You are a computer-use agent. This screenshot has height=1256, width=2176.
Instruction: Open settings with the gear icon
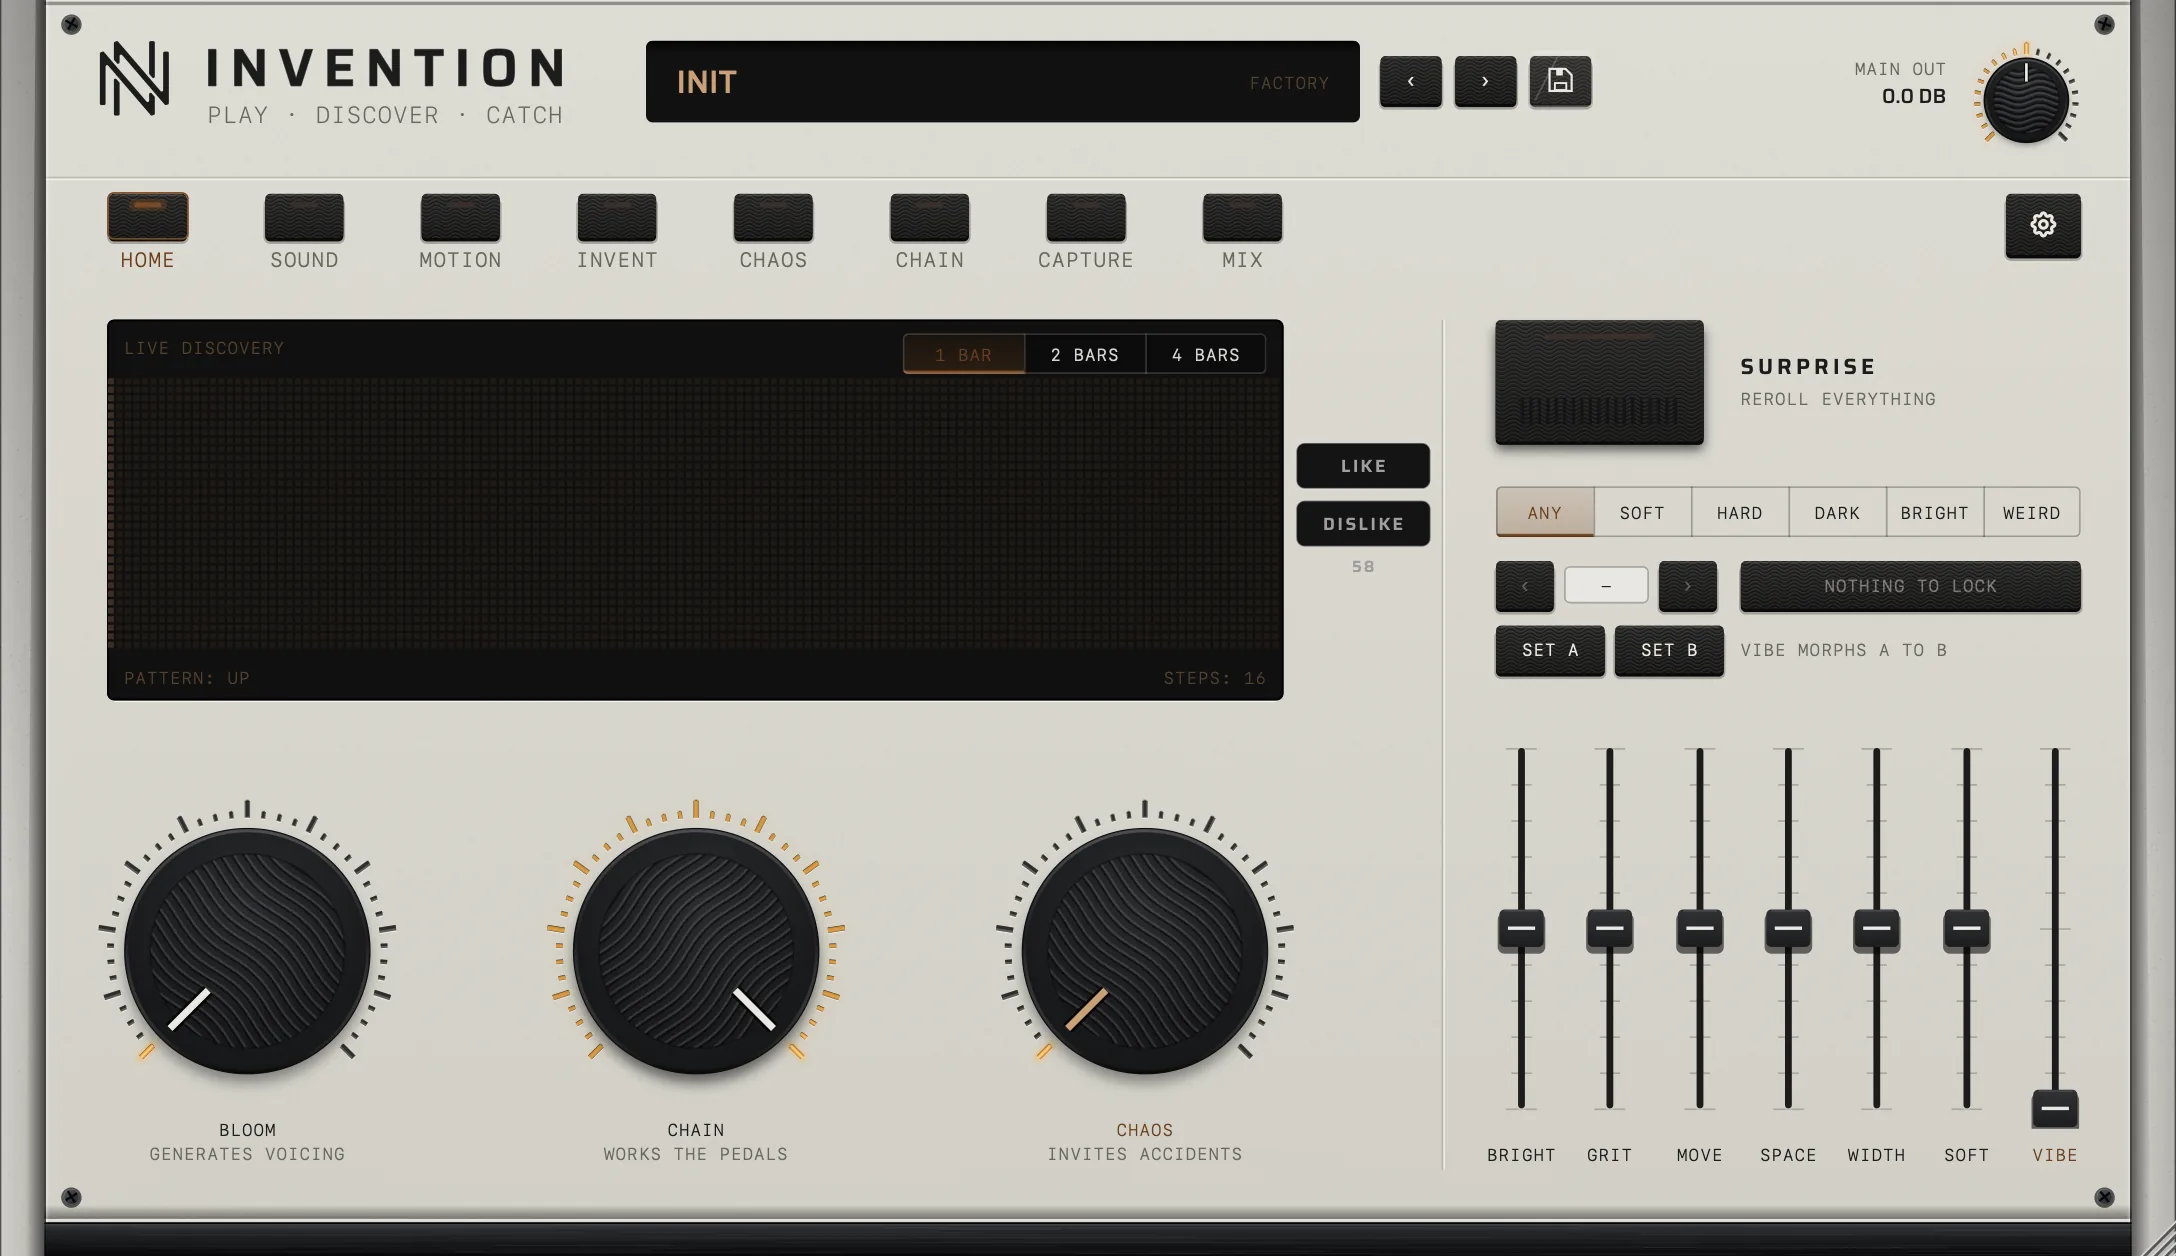pos(2043,225)
